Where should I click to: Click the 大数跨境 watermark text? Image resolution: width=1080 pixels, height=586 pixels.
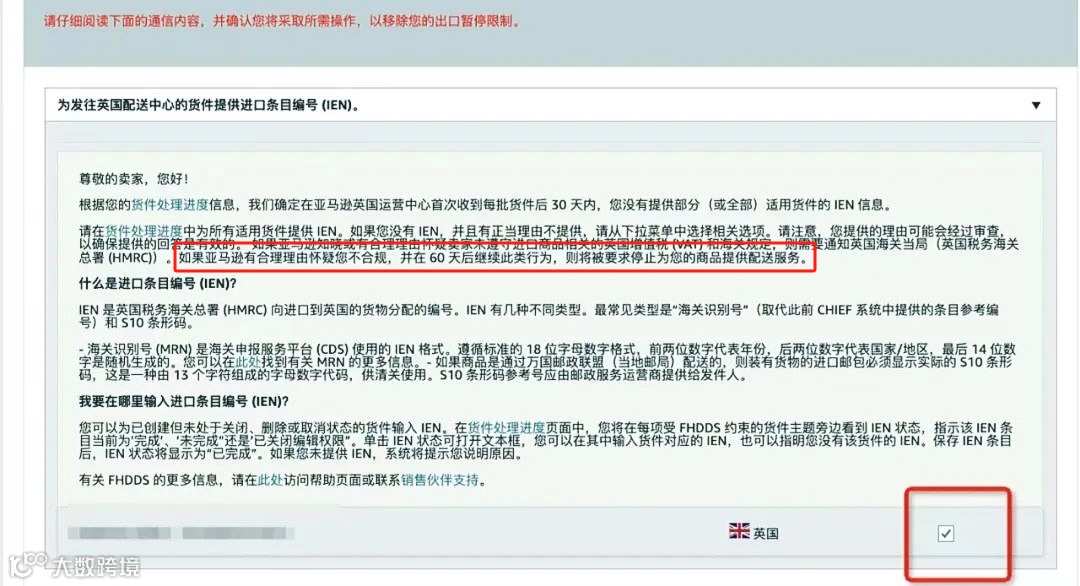[96, 567]
